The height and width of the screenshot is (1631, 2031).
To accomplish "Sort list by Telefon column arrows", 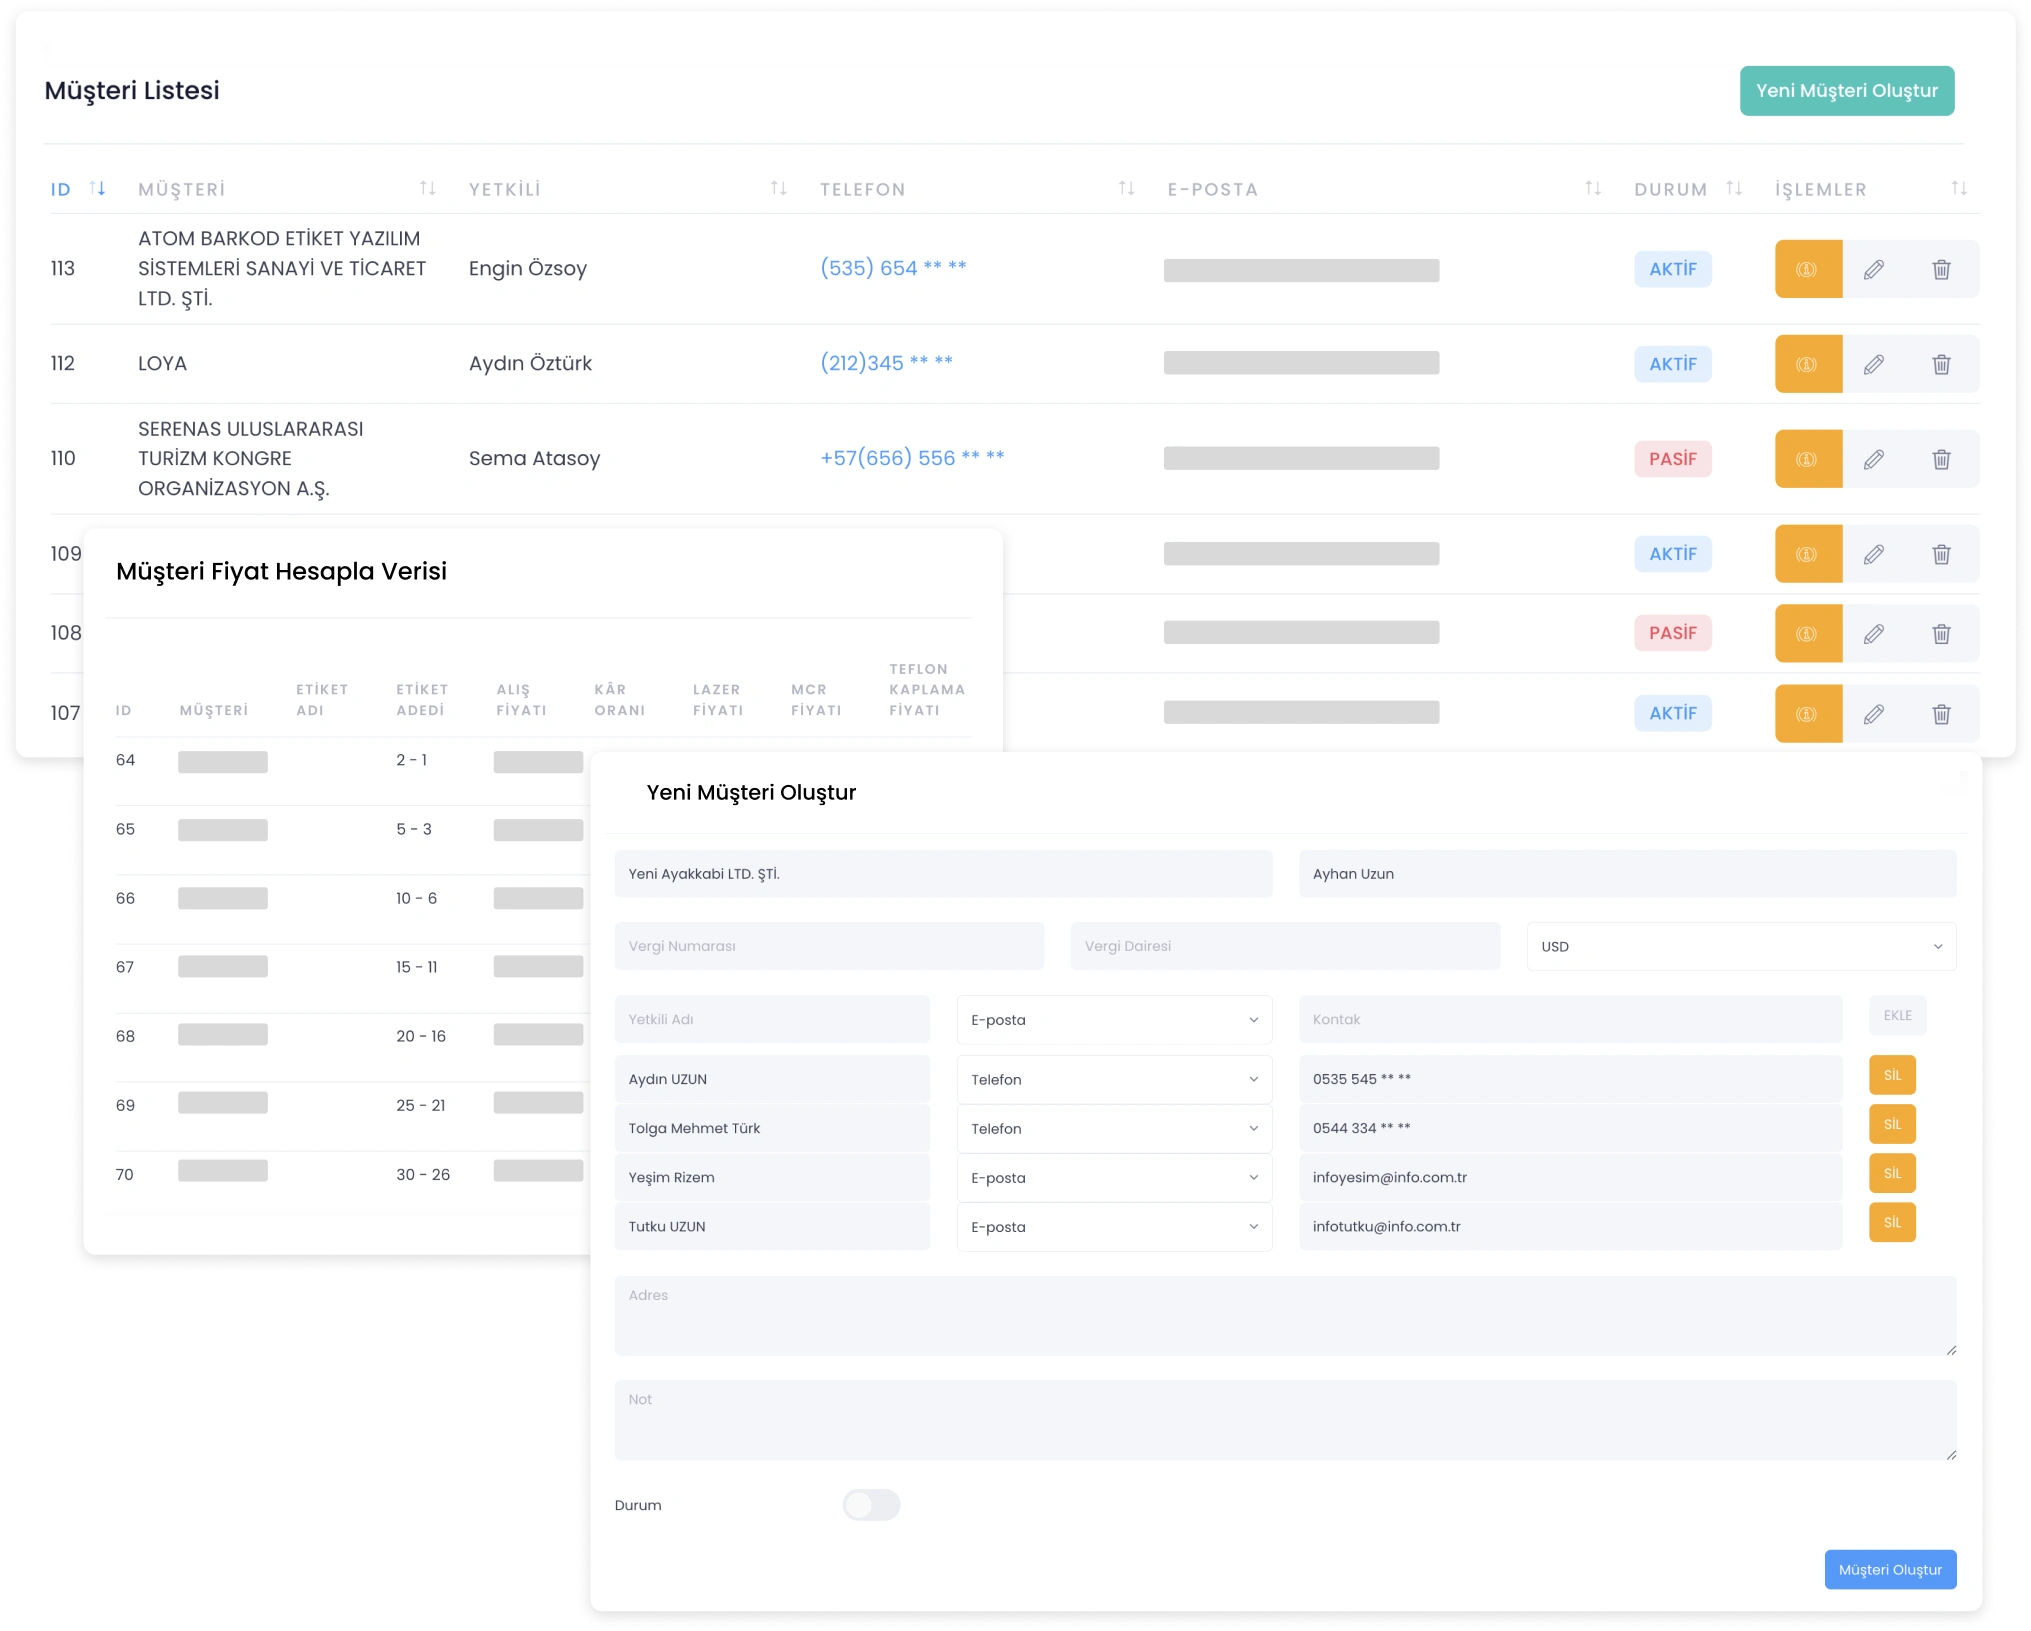I will point(1126,188).
